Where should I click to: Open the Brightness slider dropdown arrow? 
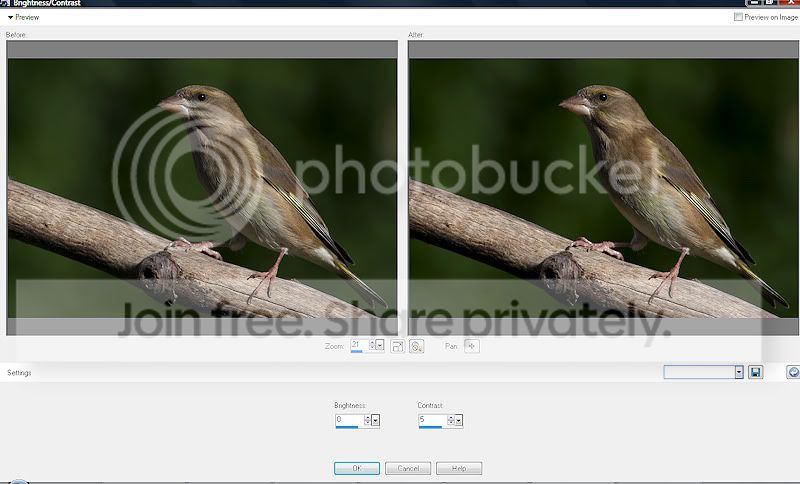click(x=376, y=420)
